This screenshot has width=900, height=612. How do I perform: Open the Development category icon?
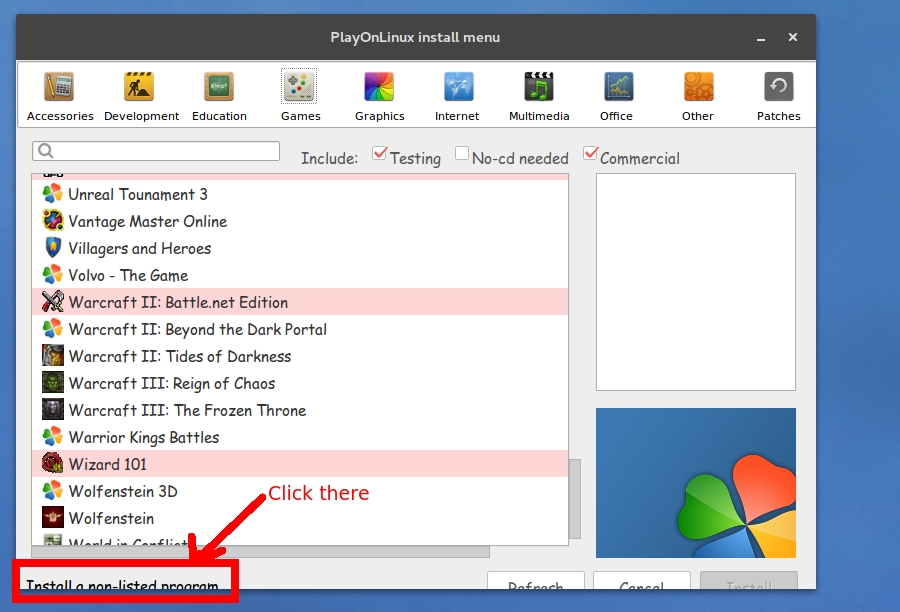(138, 87)
